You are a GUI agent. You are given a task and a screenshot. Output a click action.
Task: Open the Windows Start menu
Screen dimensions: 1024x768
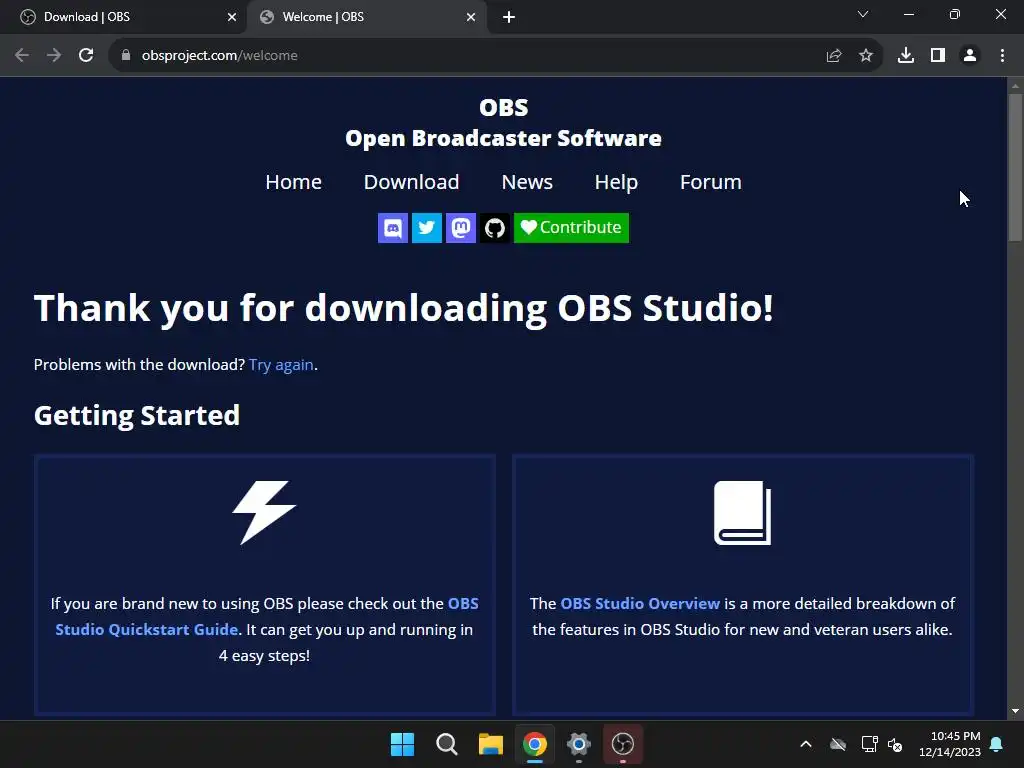(x=402, y=744)
